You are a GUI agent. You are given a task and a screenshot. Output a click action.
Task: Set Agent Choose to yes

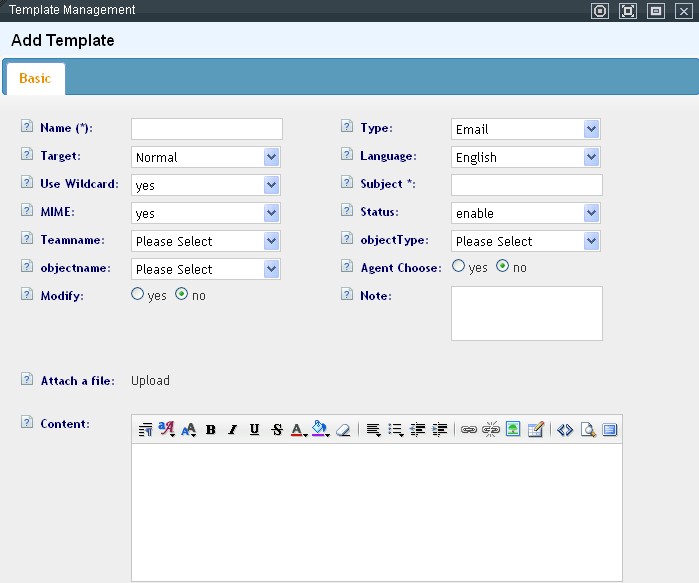pos(459,267)
